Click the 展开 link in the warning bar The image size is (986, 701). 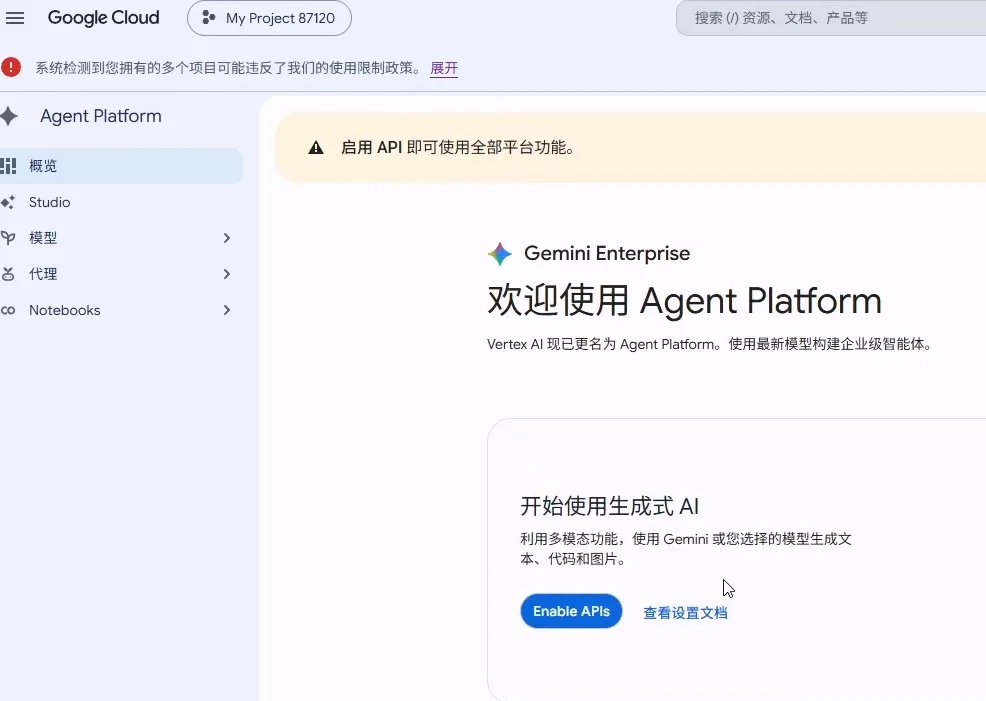tap(444, 68)
